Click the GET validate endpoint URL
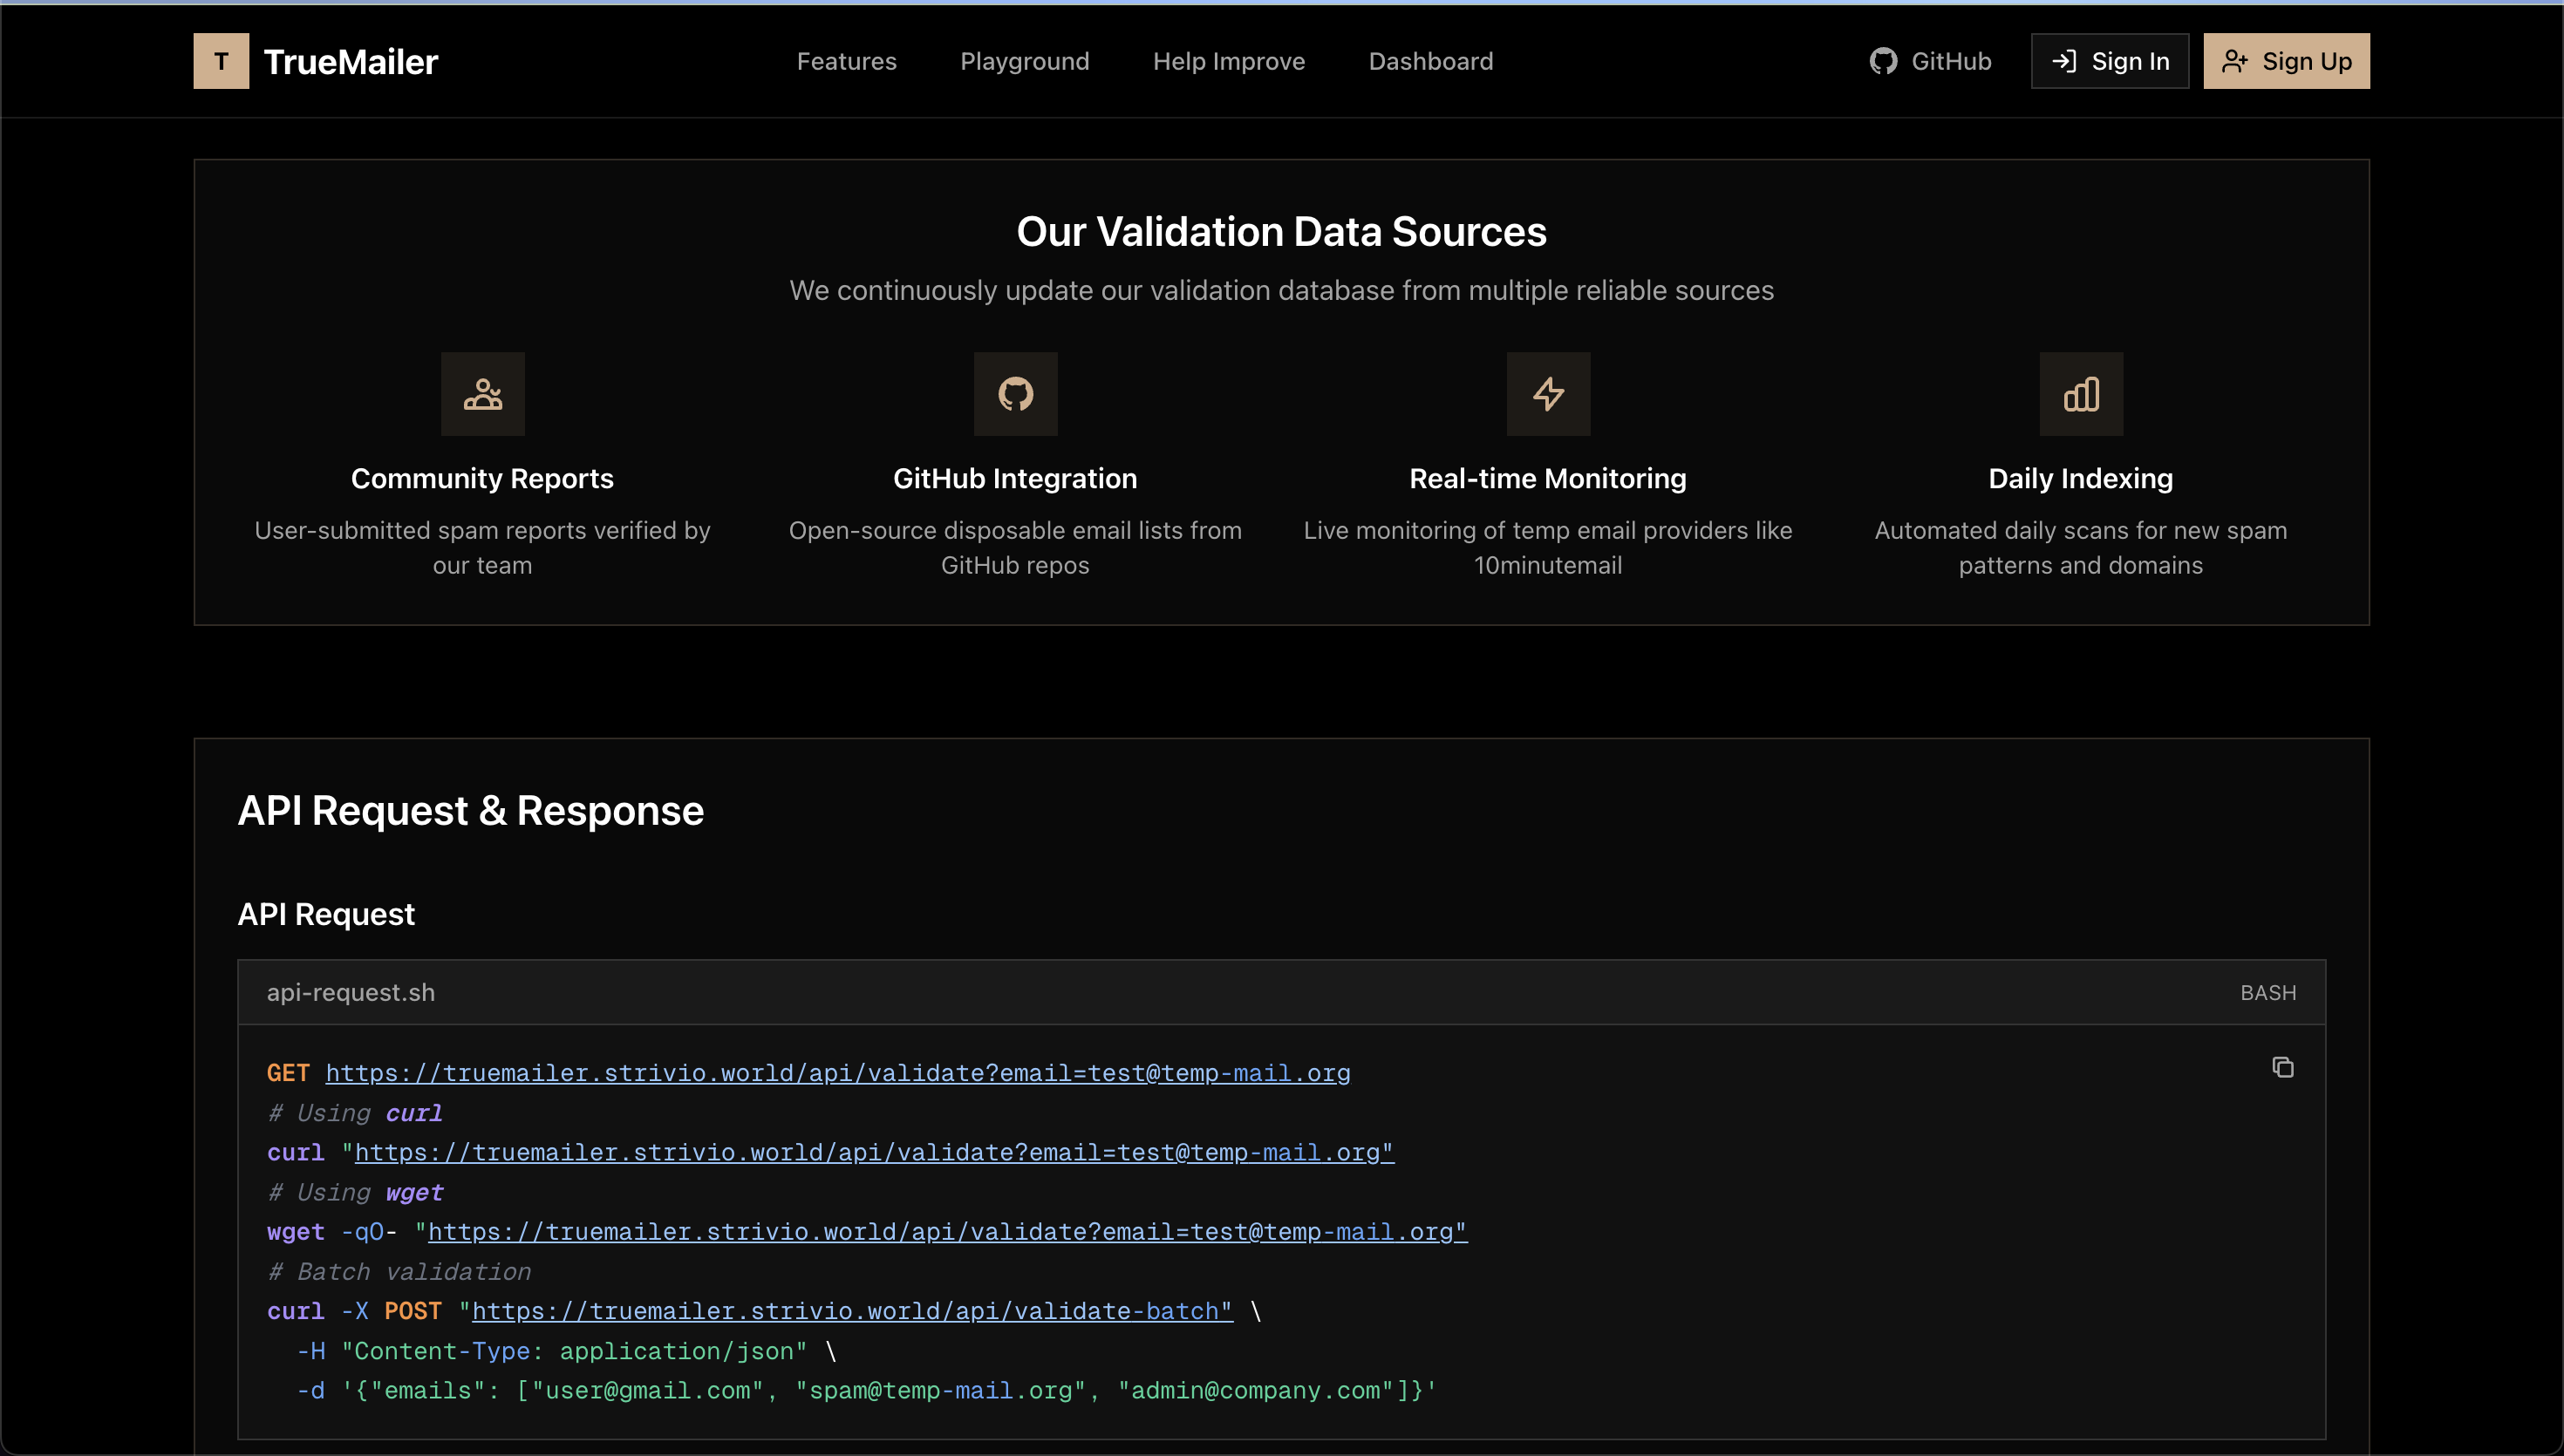Screen dimensions: 2564x1456 tap(837, 1073)
